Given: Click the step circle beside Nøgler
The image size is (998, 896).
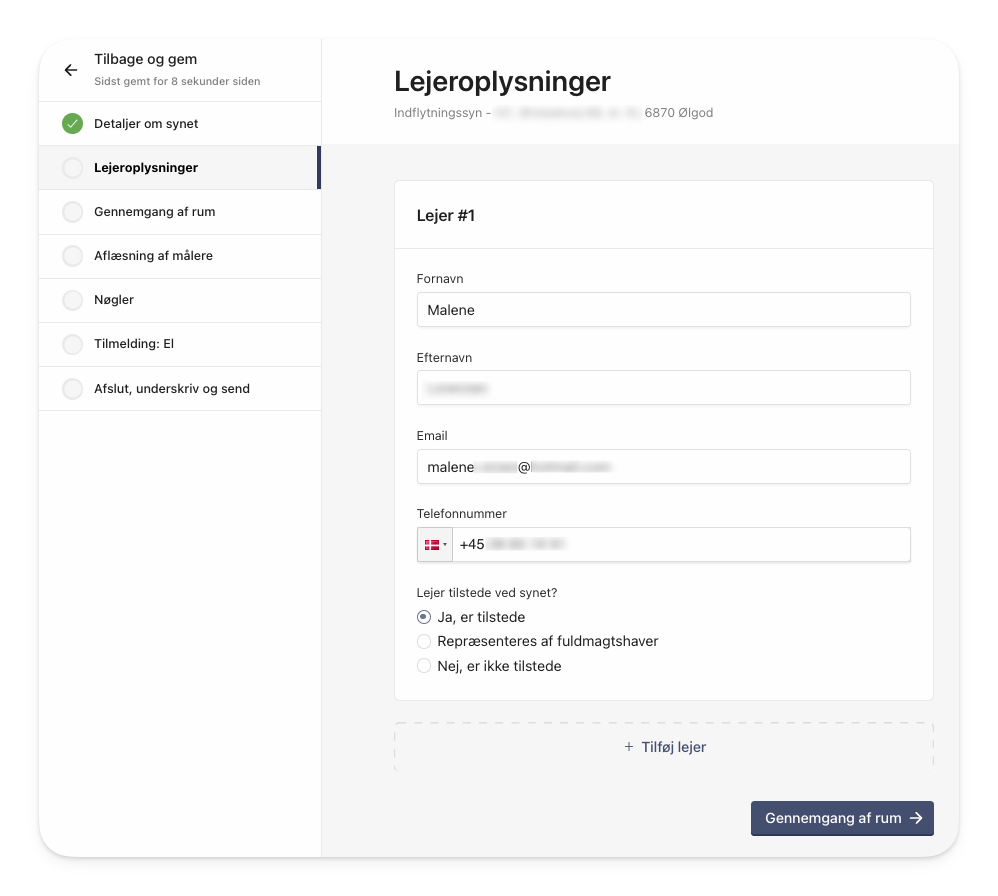Looking at the screenshot, I should [x=73, y=300].
